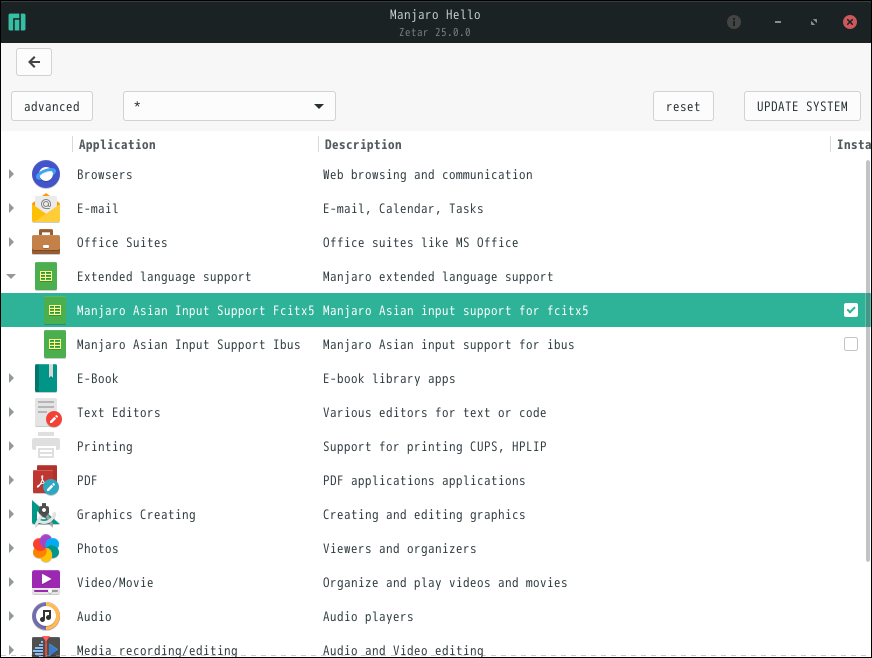
Task: Minimize the Manjaro Hello window
Action: pyautogui.click(x=777, y=22)
